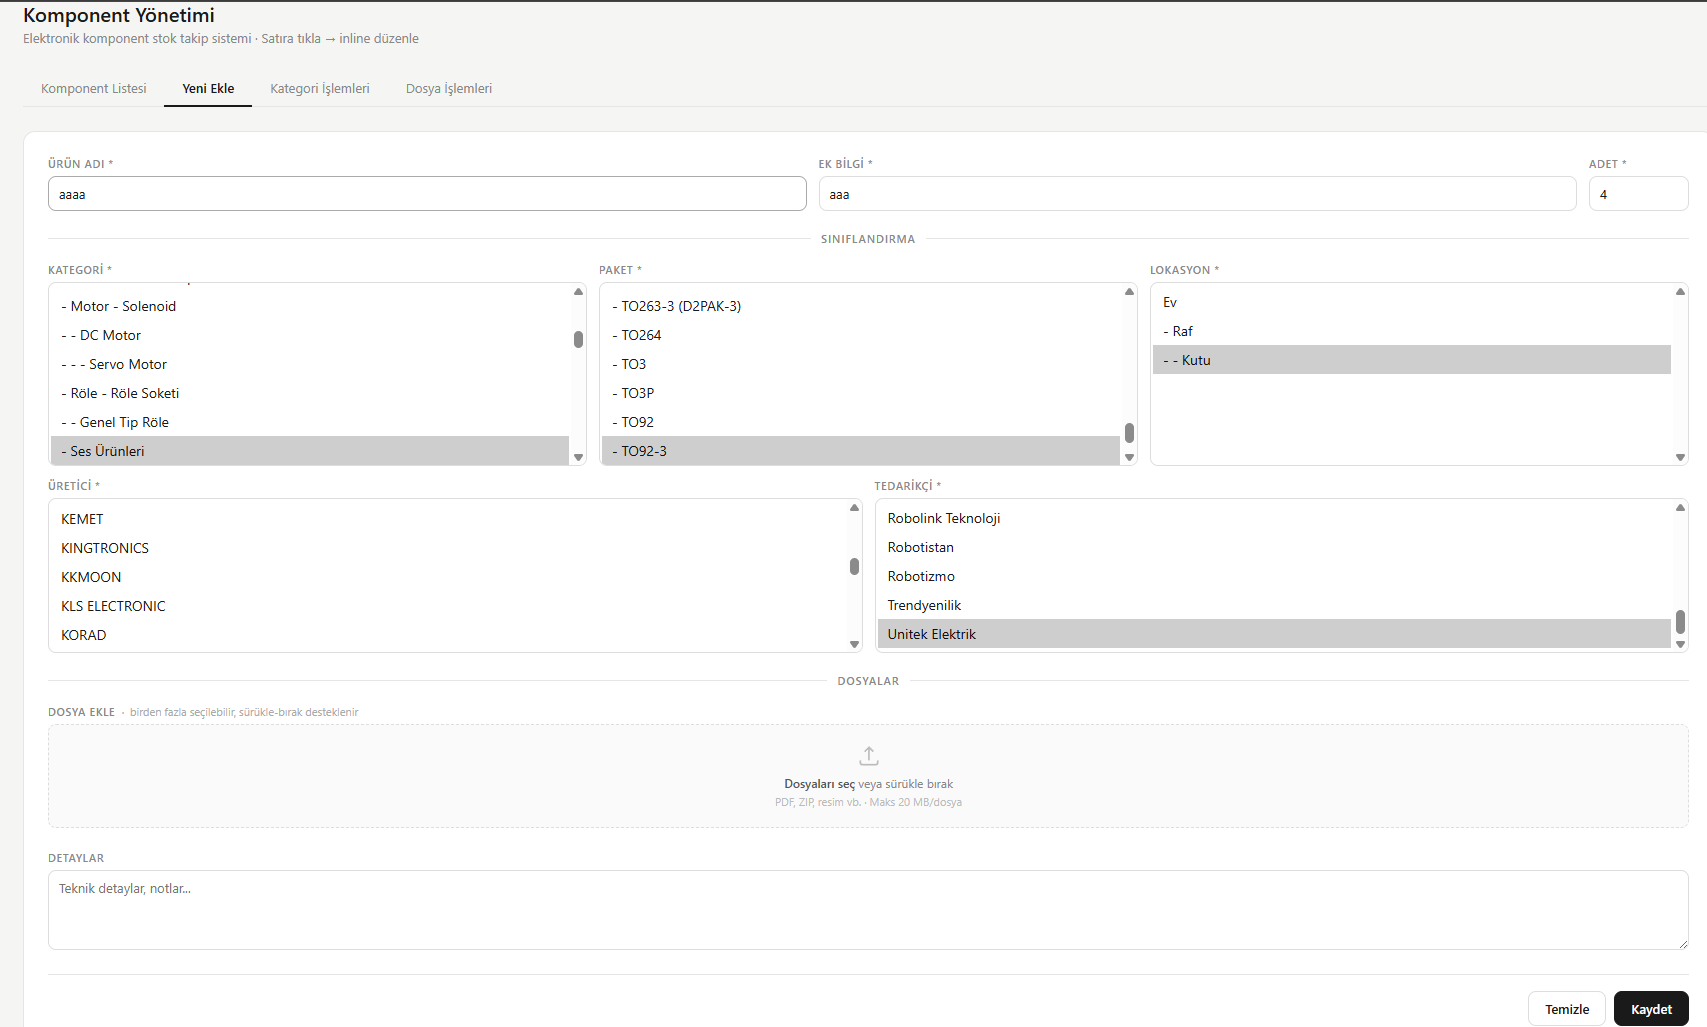Click the Temizle button
The width and height of the screenshot is (1707, 1027).
click(1566, 1009)
